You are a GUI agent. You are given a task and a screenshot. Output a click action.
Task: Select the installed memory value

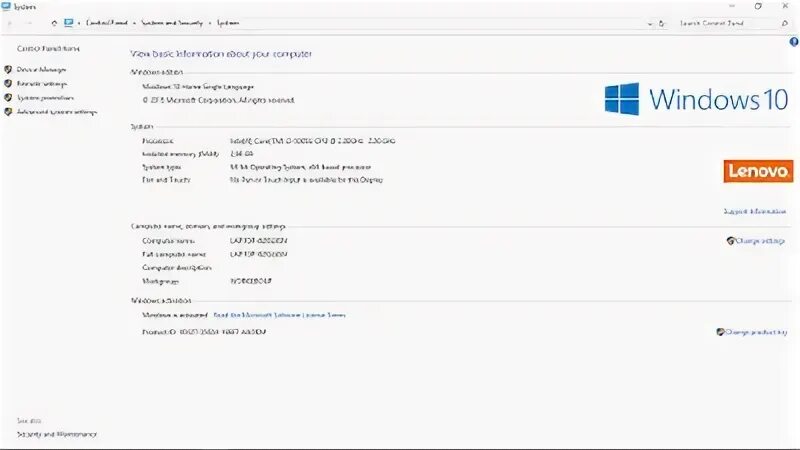click(241, 154)
